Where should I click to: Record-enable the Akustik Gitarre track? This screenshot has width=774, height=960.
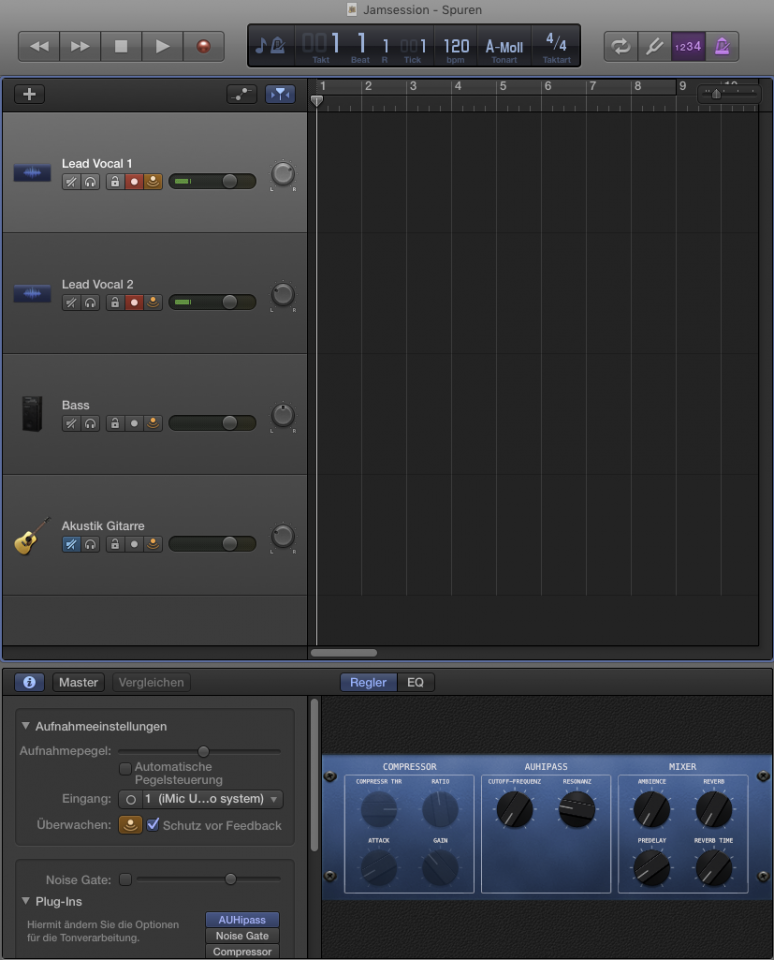pyautogui.click(x=134, y=544)
